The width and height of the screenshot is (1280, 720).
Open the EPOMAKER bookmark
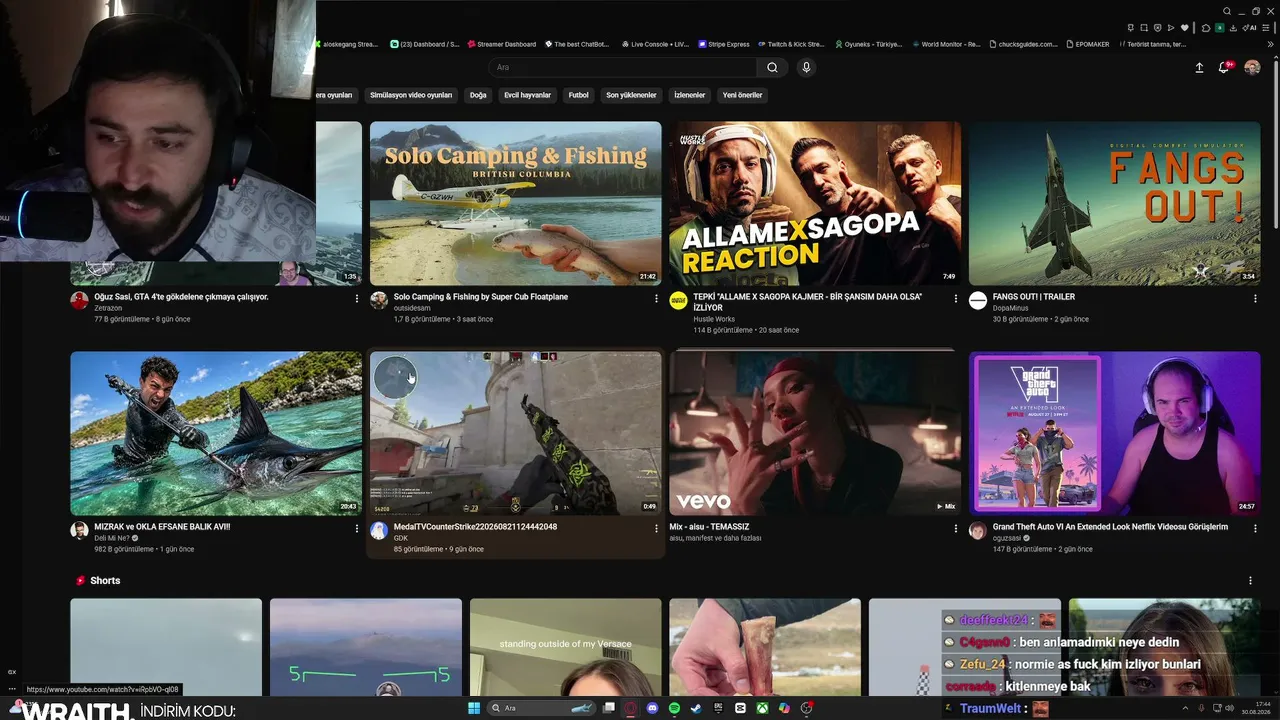(1087, 44)
